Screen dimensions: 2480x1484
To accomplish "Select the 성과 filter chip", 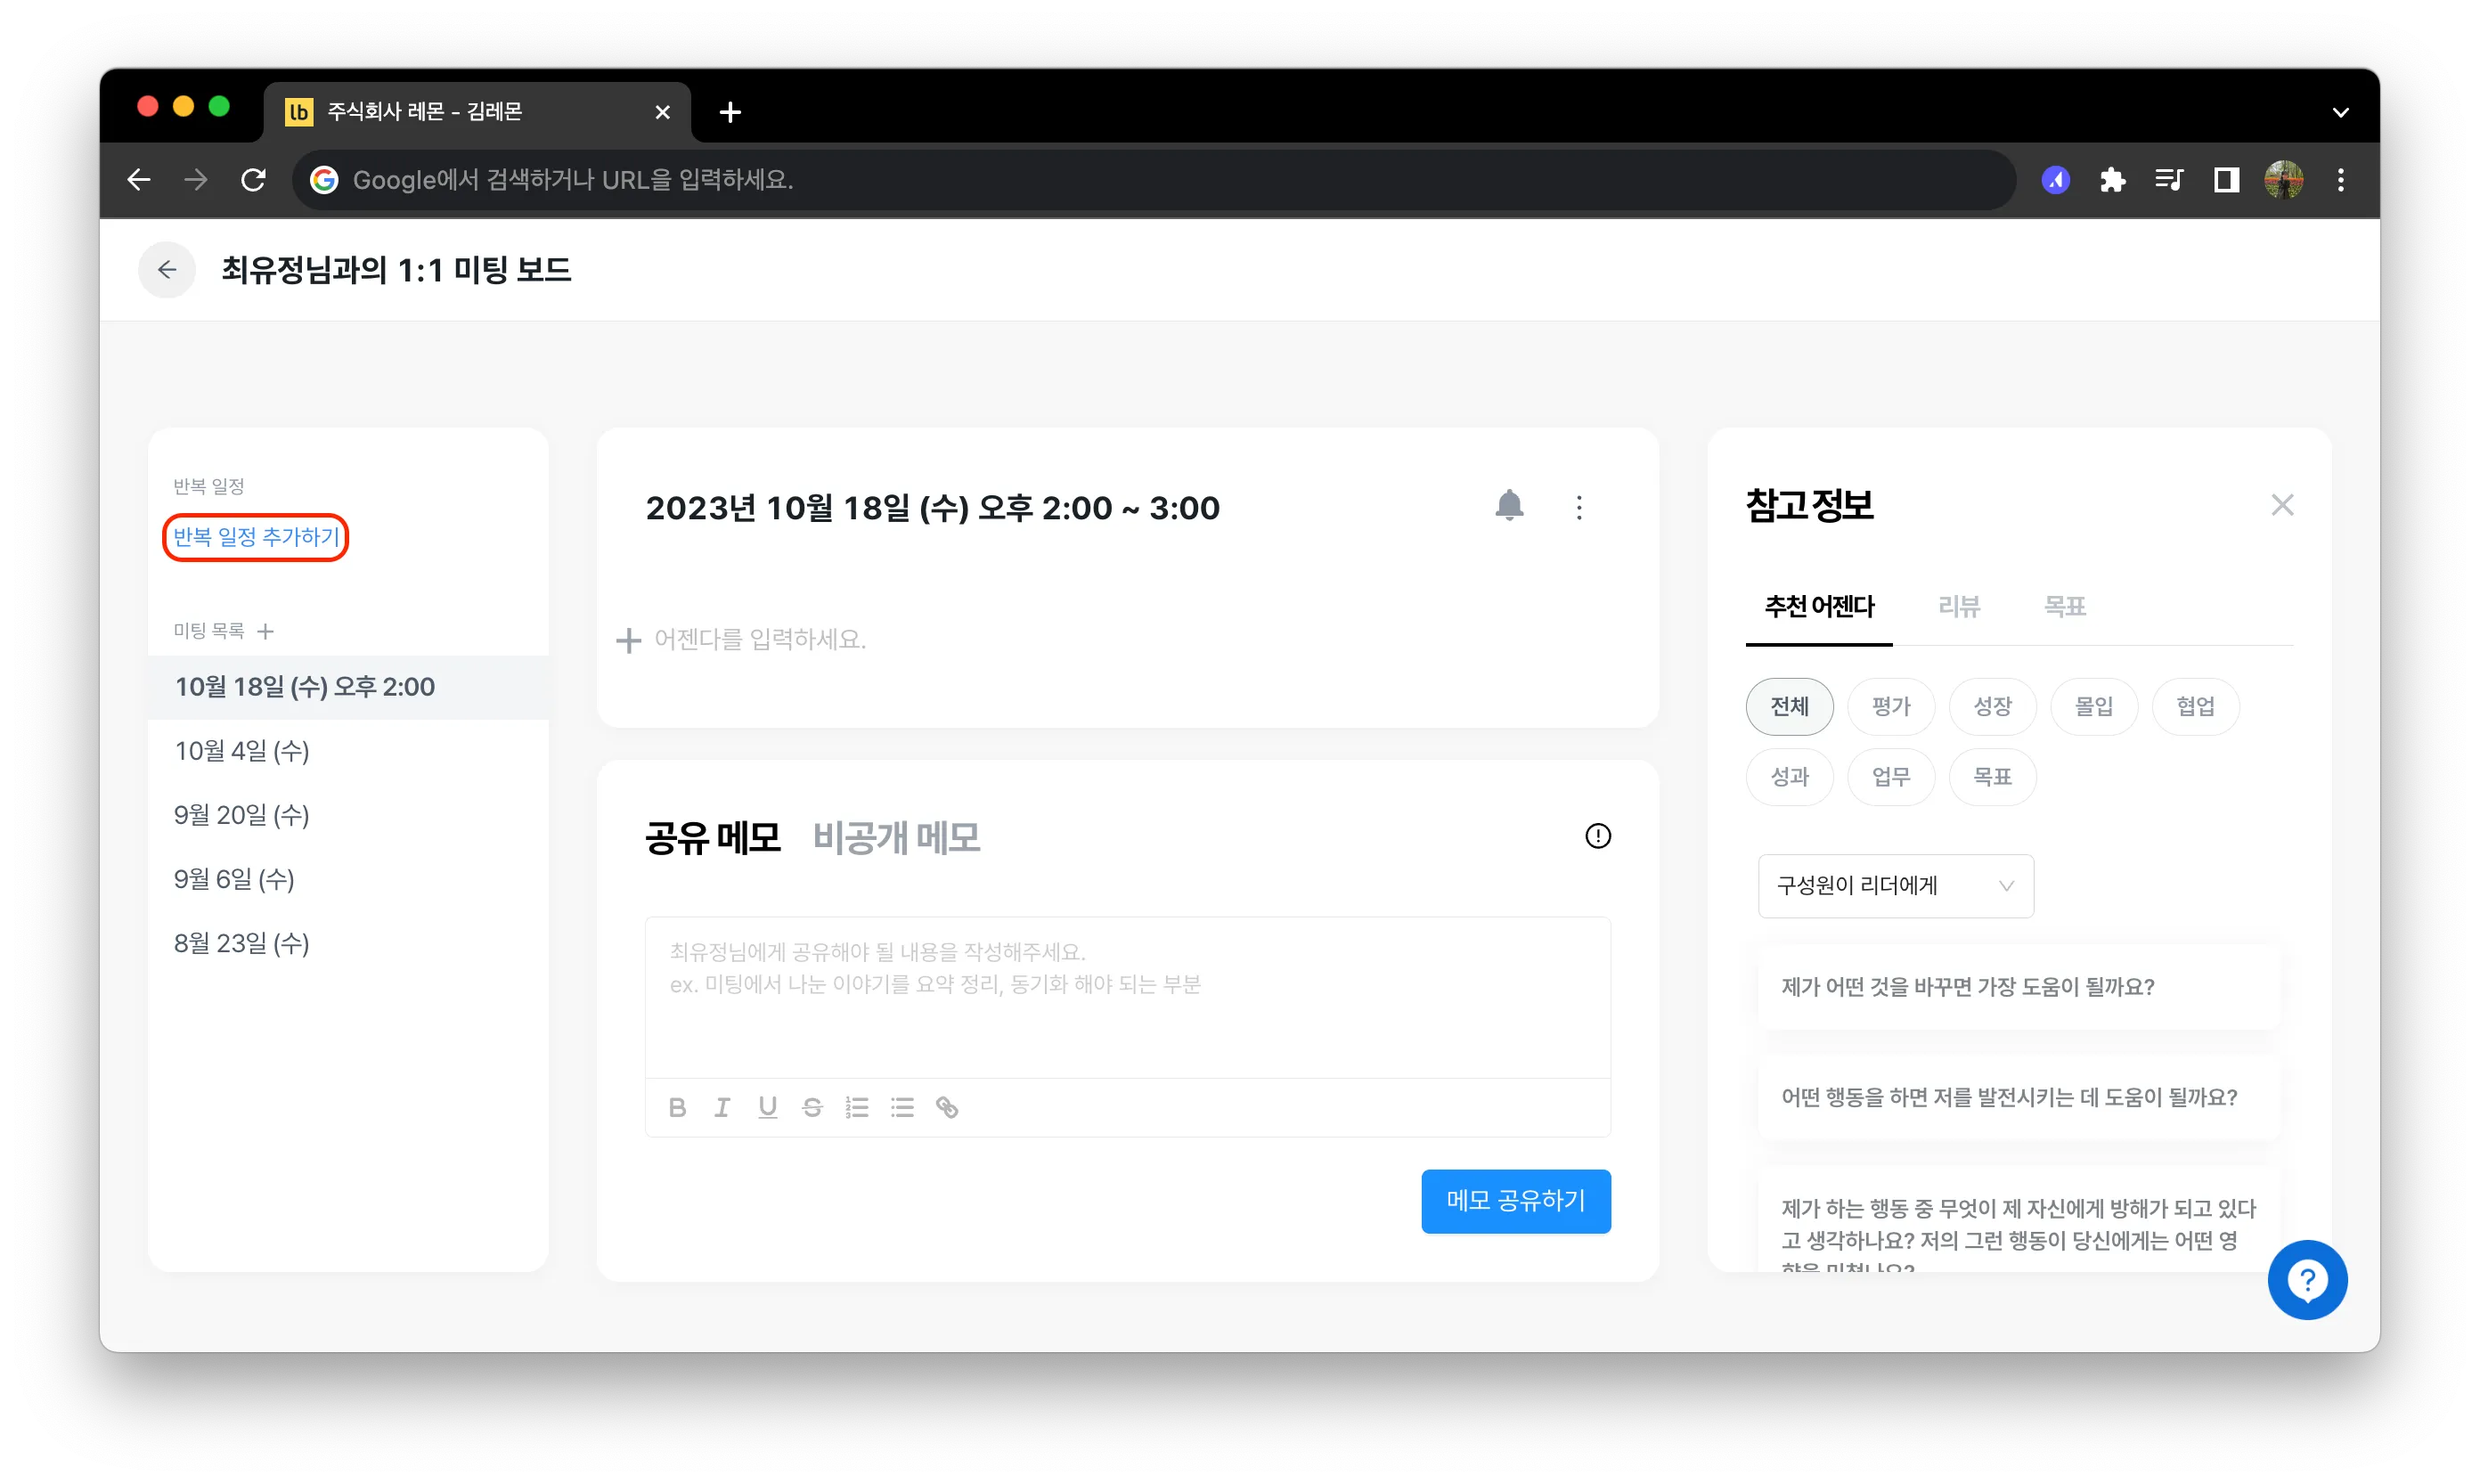I will [x=1789, y=777].
